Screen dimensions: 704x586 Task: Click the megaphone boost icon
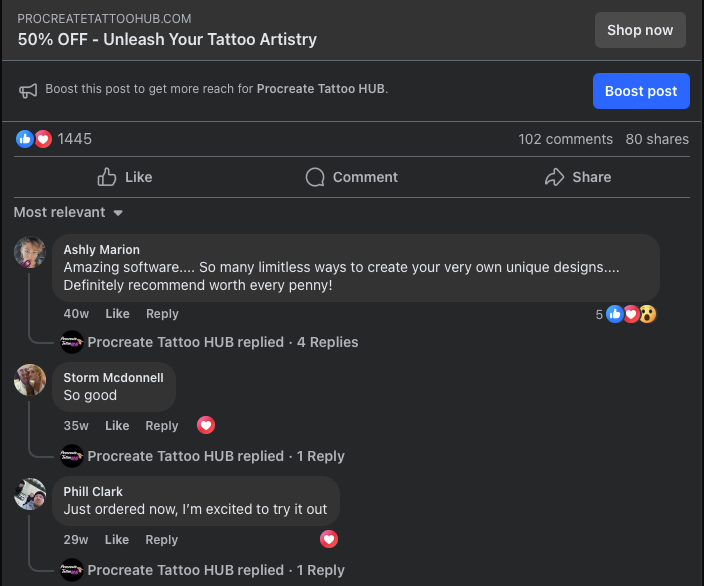(x=28, y=91)
